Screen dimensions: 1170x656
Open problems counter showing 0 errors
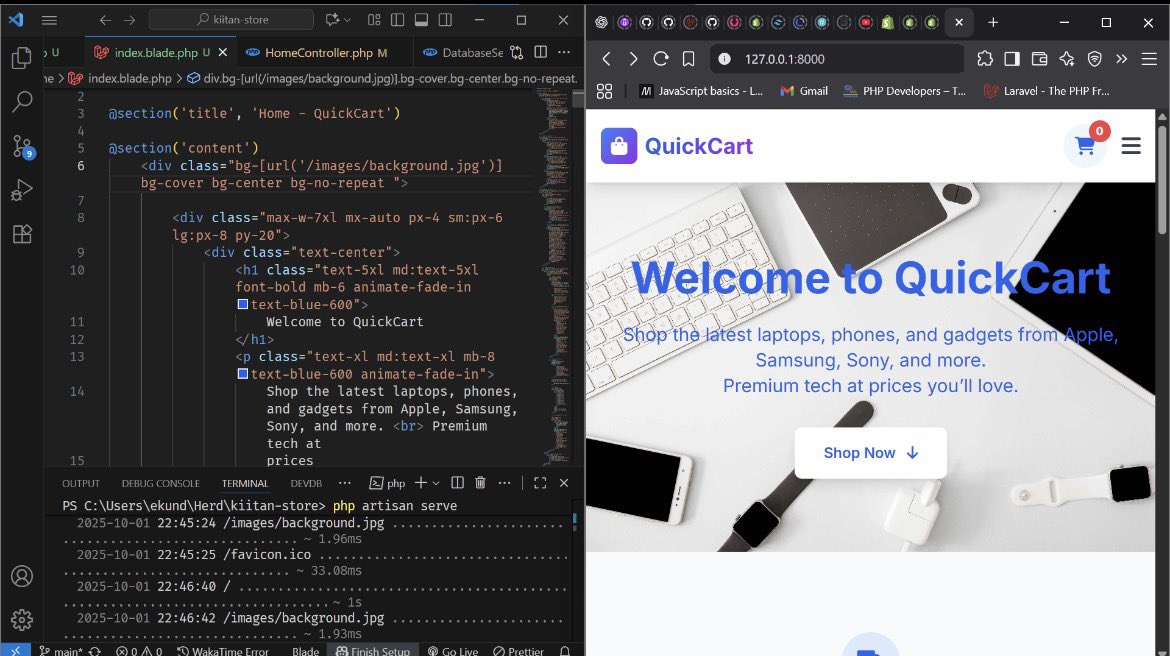click(139, 651)
